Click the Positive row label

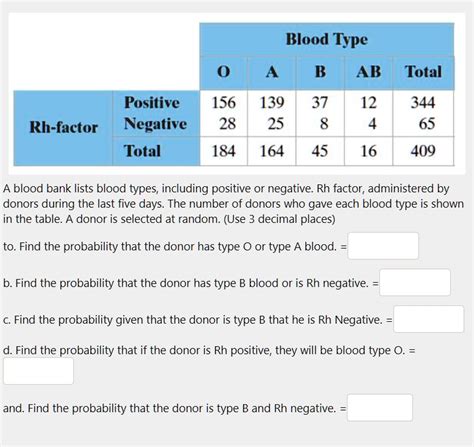click(x=152, y=102)
